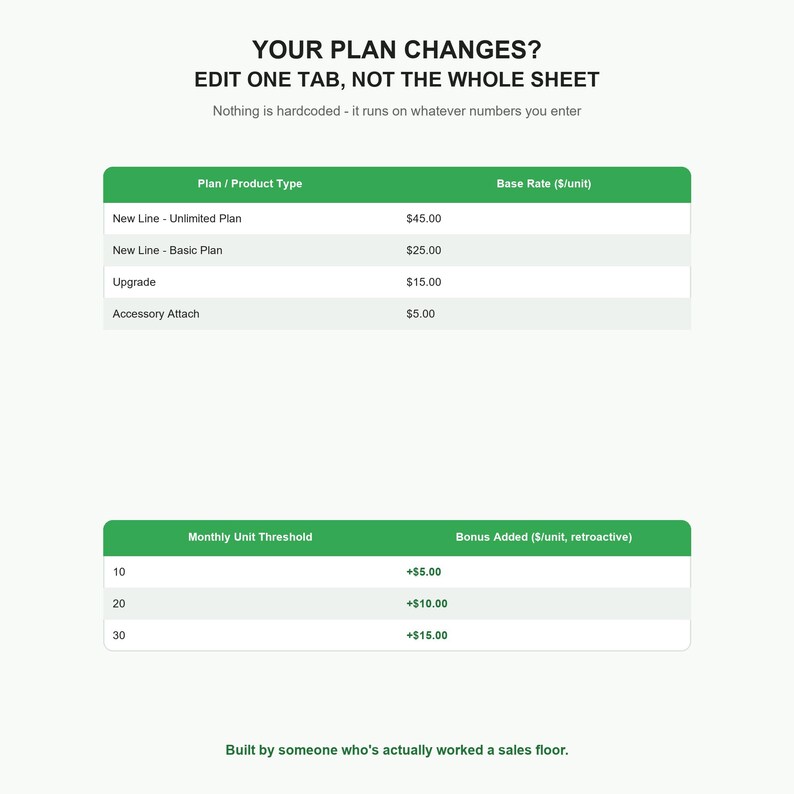The image size is (794, 794).
Task: Select the threshold 20 cell
Action: click(250, 604)
